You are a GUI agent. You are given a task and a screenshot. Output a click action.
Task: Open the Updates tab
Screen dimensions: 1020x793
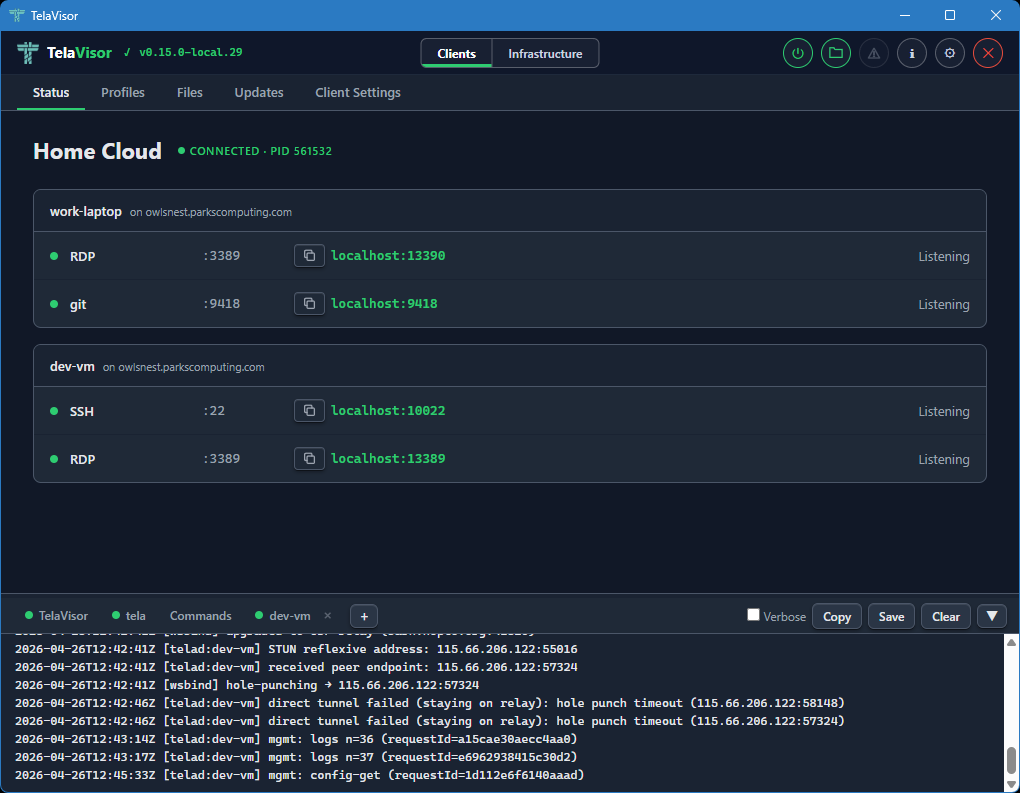(259, 92)
